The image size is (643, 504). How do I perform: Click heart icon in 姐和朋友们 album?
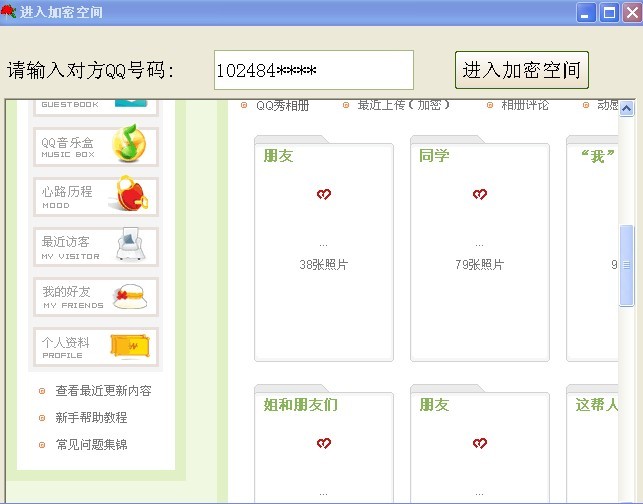pyautogui.click(x=323, y=443)
